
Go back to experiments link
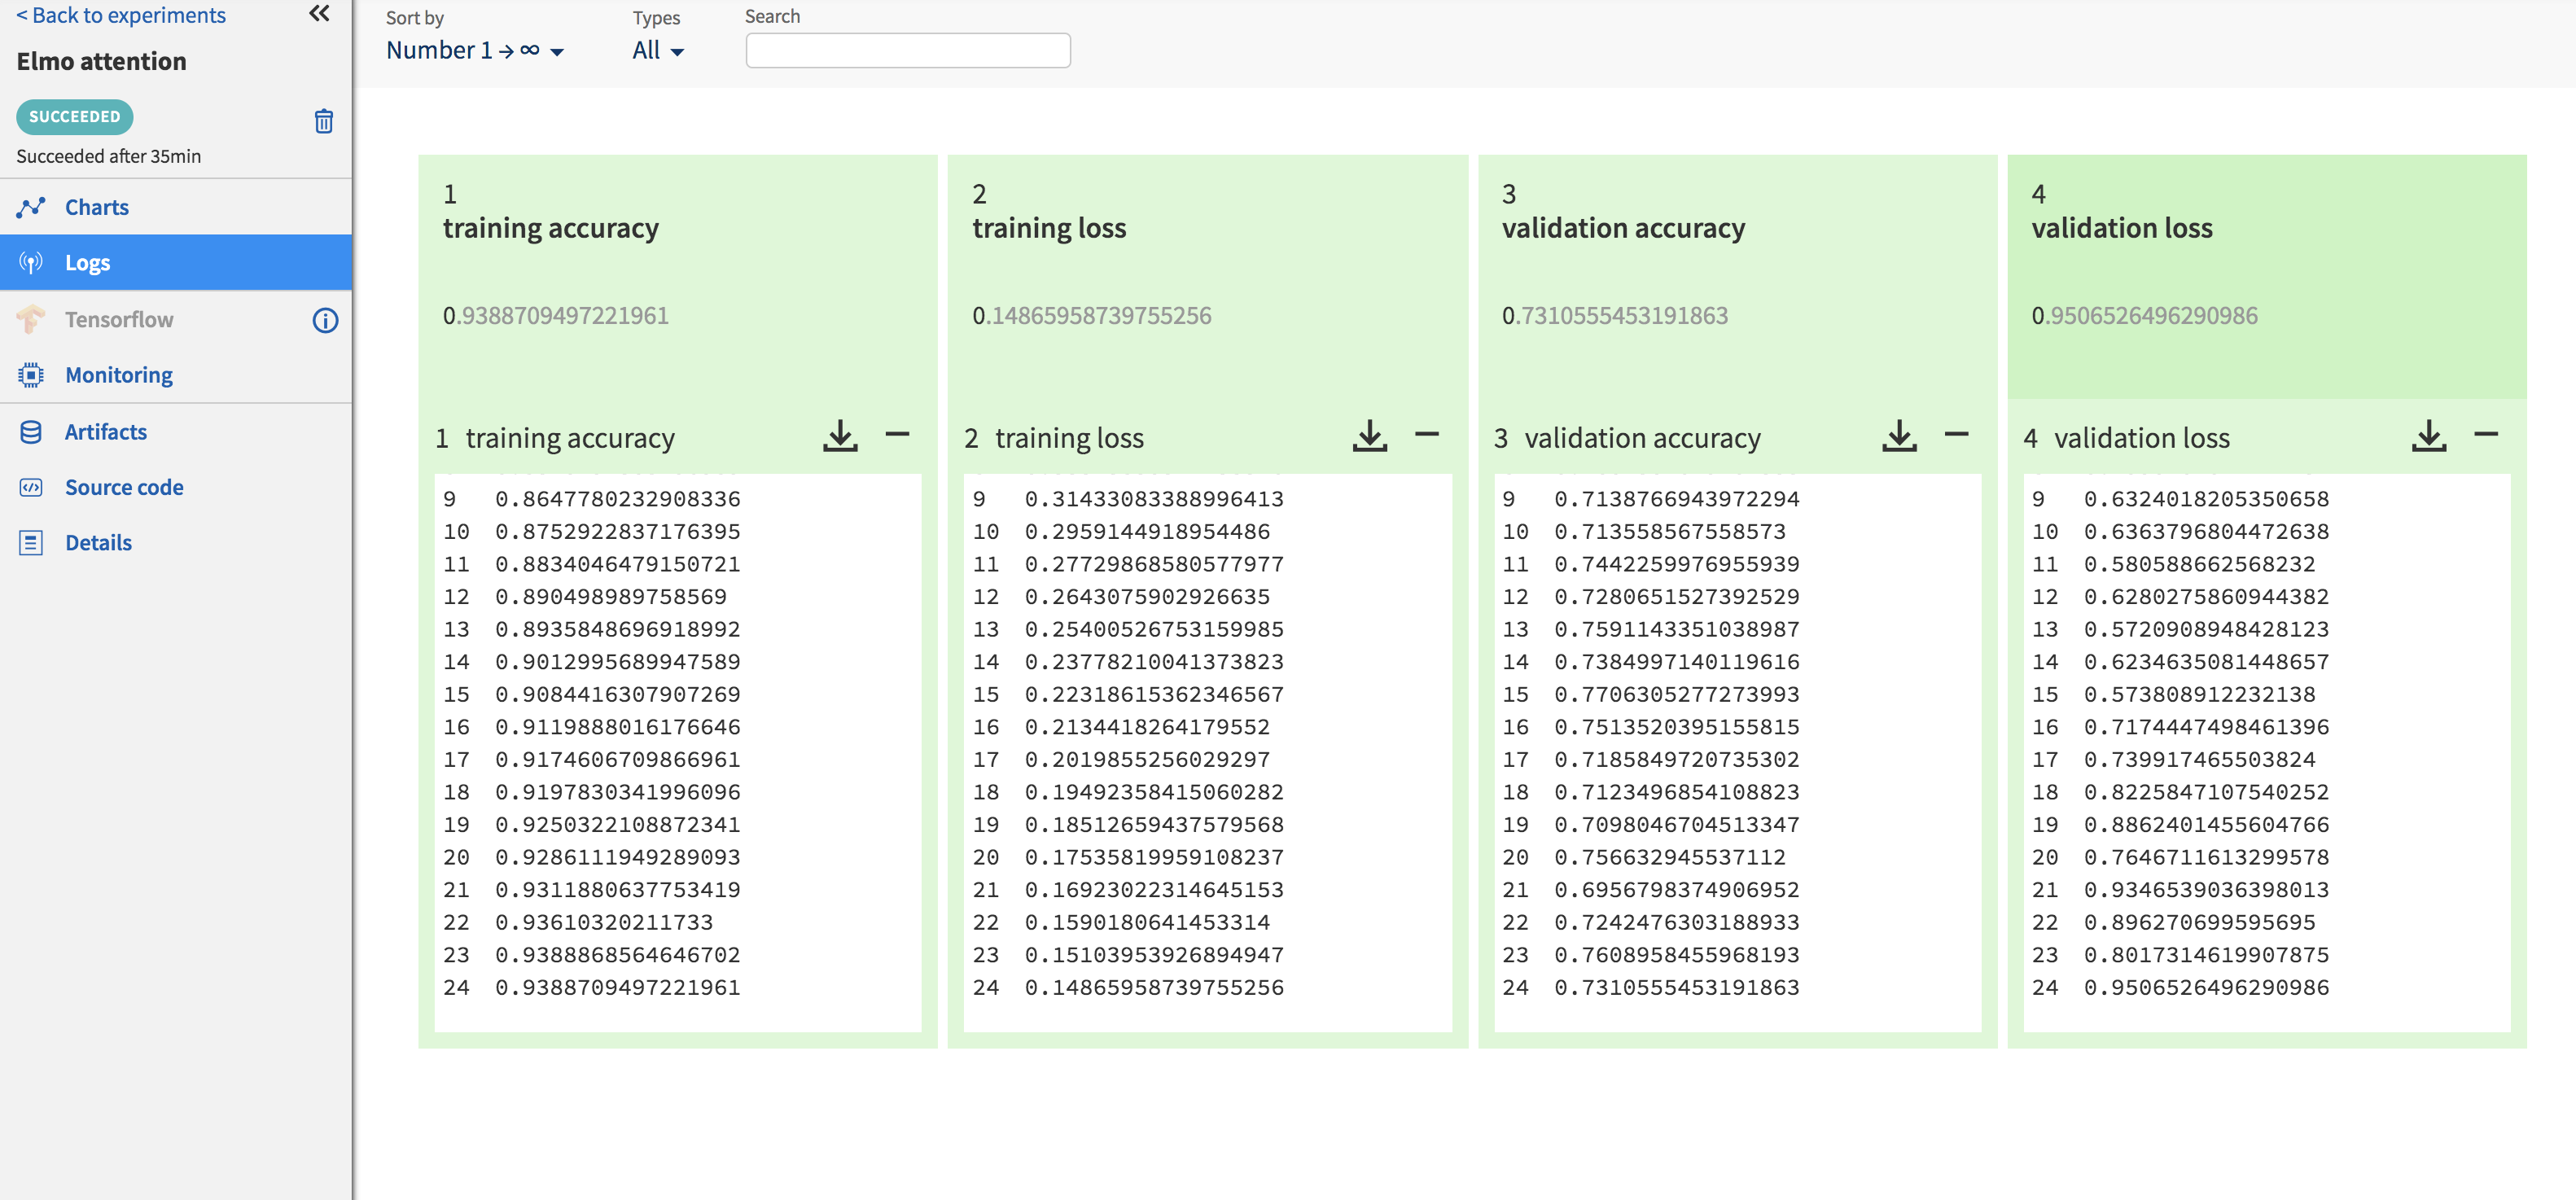click(121, 15)
